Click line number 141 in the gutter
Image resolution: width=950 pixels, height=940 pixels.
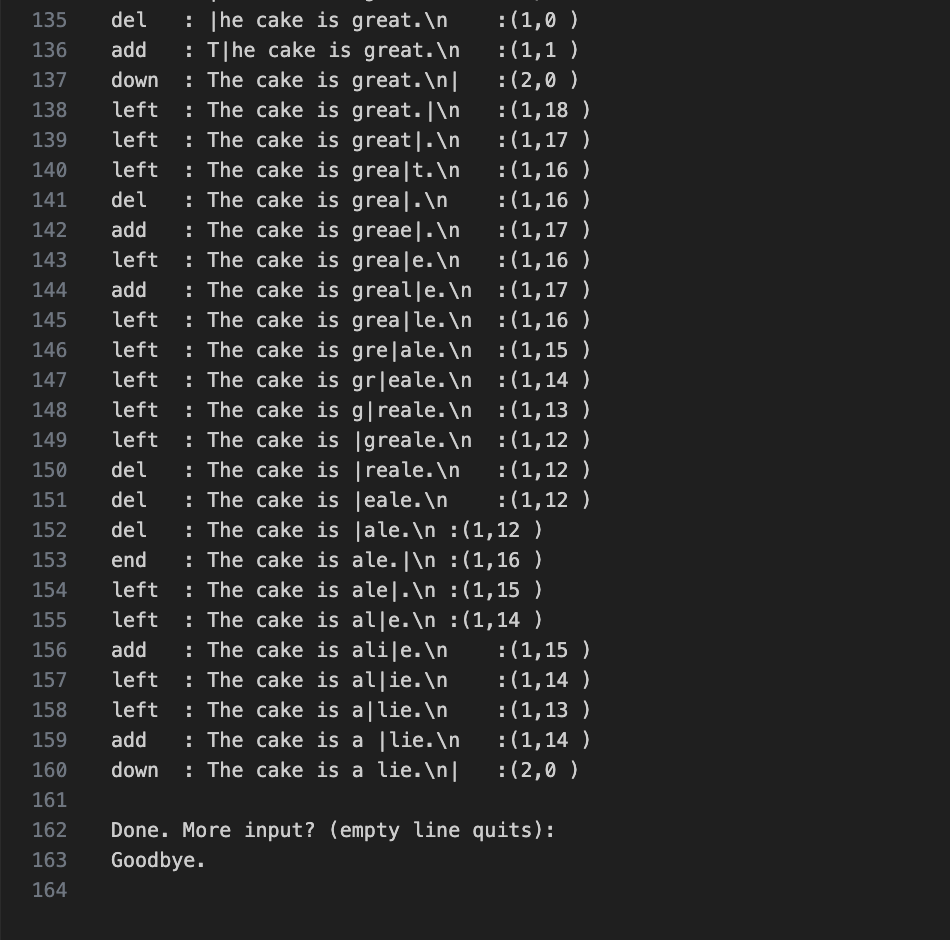[49, 200]
